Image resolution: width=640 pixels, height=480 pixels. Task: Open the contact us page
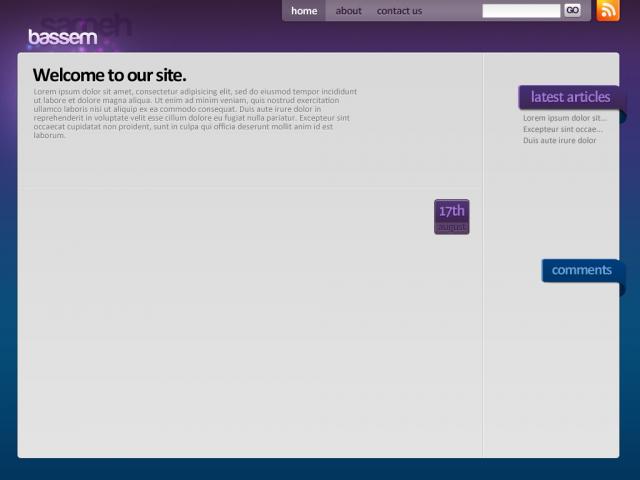pyautogui.click(x=399, y=11)
